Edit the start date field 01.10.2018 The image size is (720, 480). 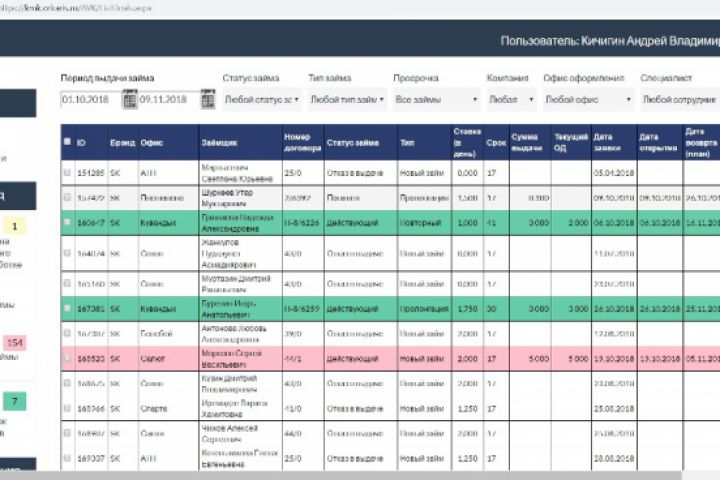(x=91, y=100)
